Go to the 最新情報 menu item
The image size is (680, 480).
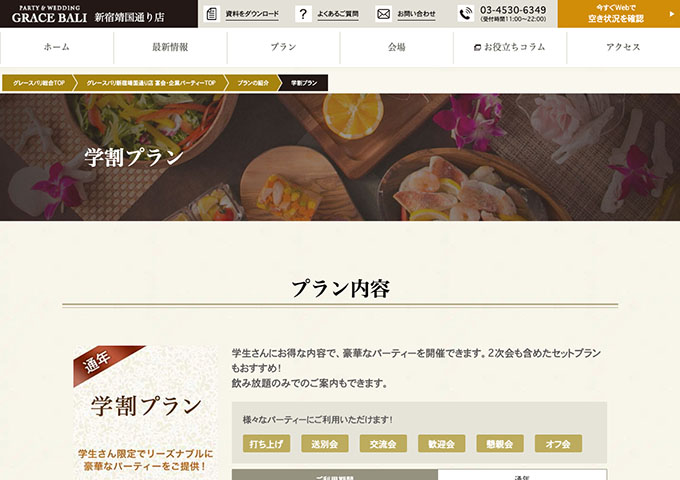pos(170,47)
